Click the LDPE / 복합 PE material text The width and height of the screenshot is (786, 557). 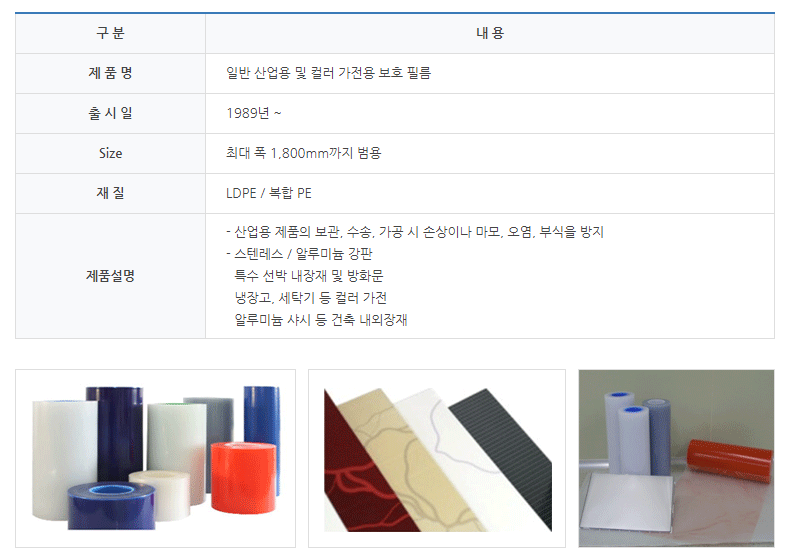269,193
